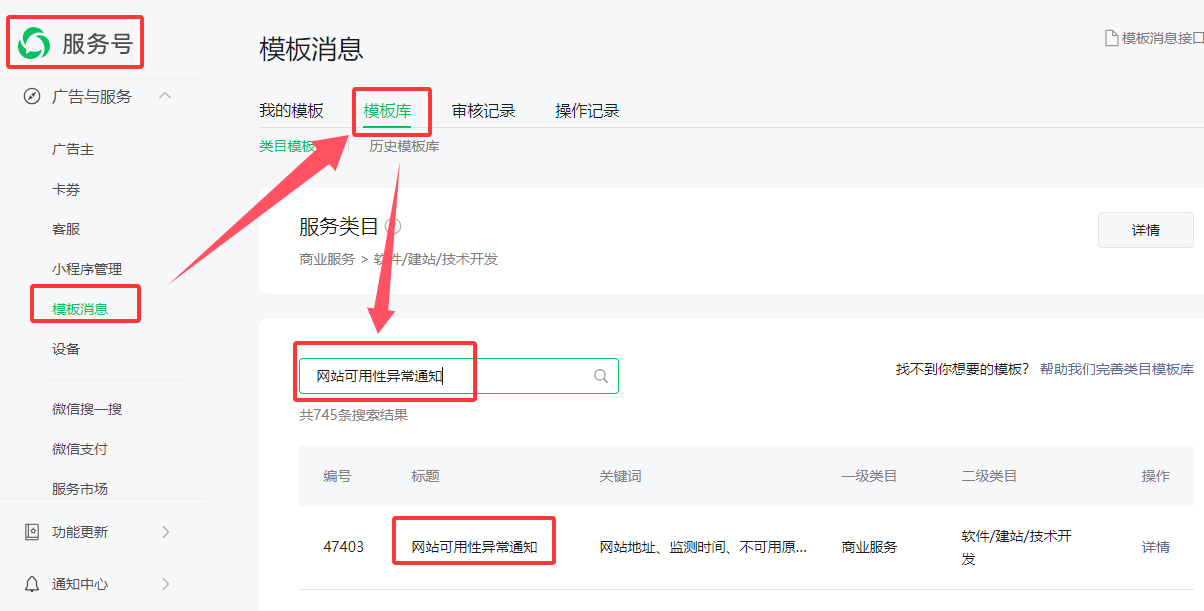Open 帮助我们完善类目模板库 link

tap(1117, 369)
